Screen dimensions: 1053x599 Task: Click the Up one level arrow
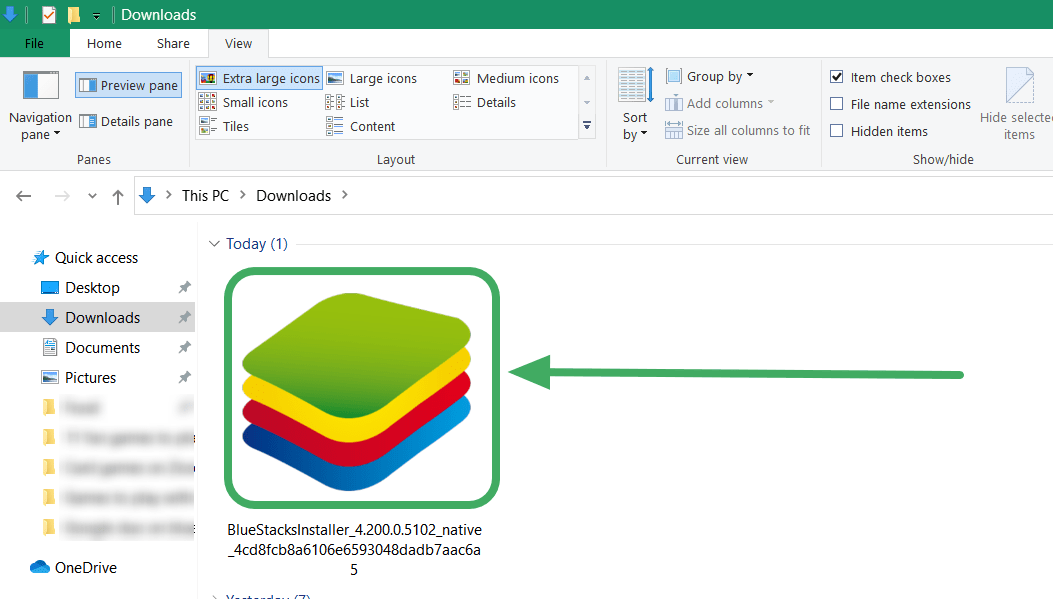coord(118,197)
